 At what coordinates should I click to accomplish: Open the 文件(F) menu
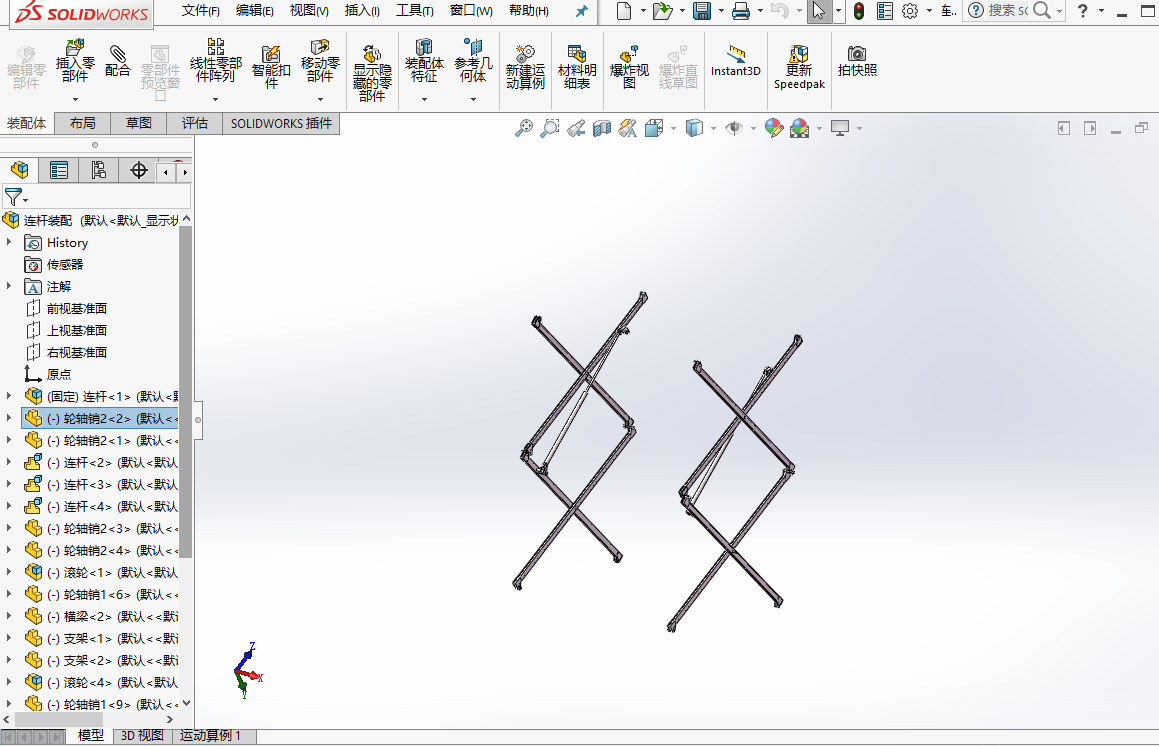tap(200, 11)
